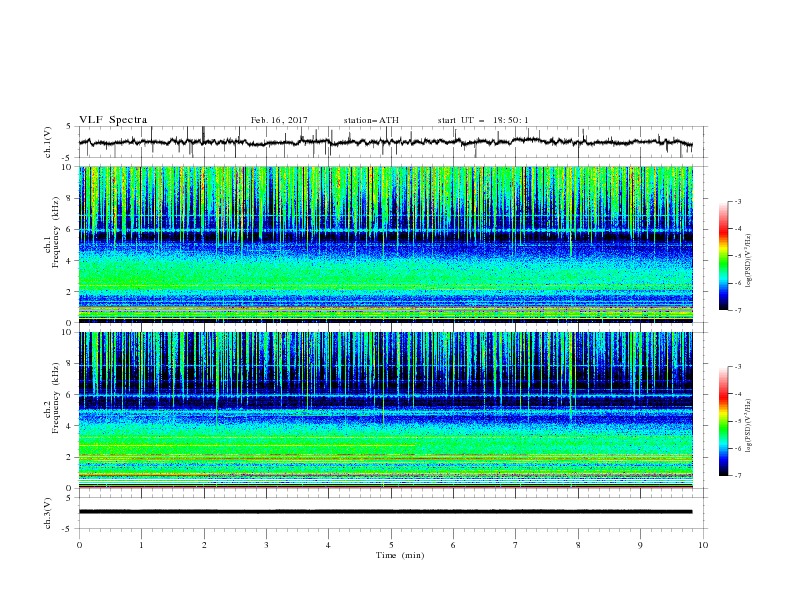The height and width of the screenshot is (612, 792).
Task: Click the "-3" tick on ch.1 color bar
Action: [737, 201]
